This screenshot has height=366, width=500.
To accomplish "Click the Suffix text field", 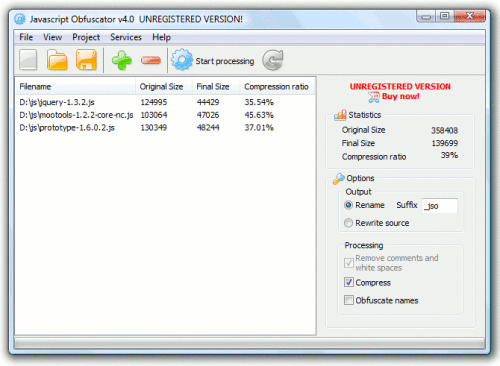I will (x=440, y=206).
